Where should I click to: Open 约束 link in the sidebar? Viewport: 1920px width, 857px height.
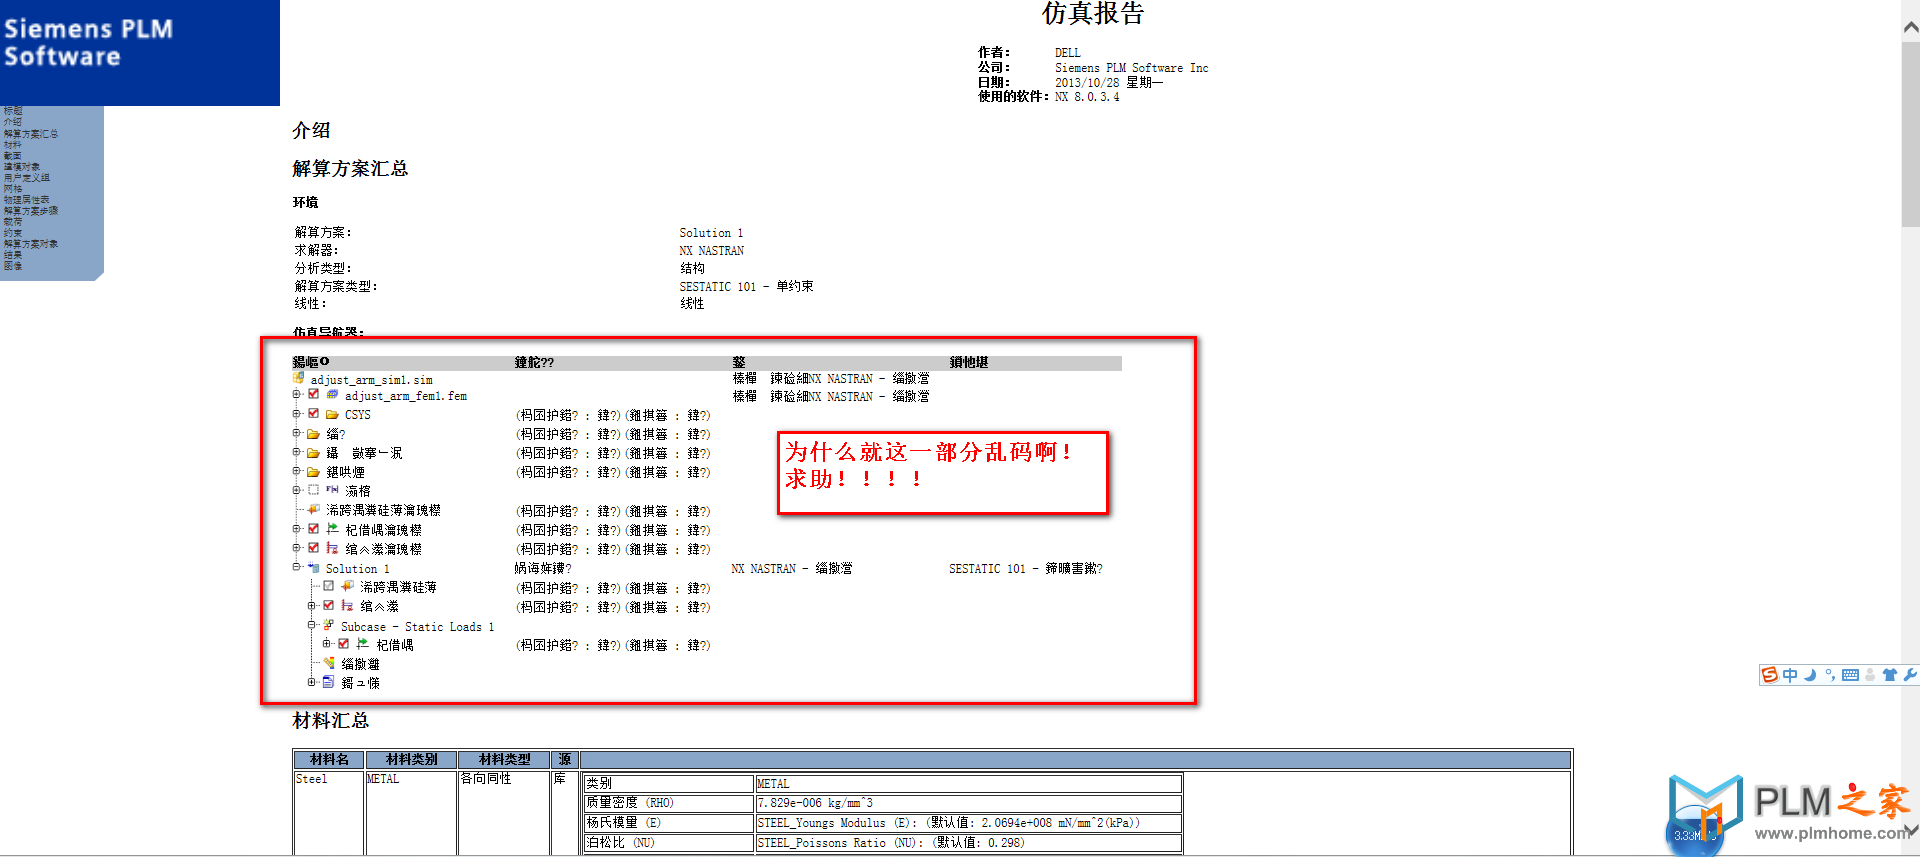tap(12, 232)
